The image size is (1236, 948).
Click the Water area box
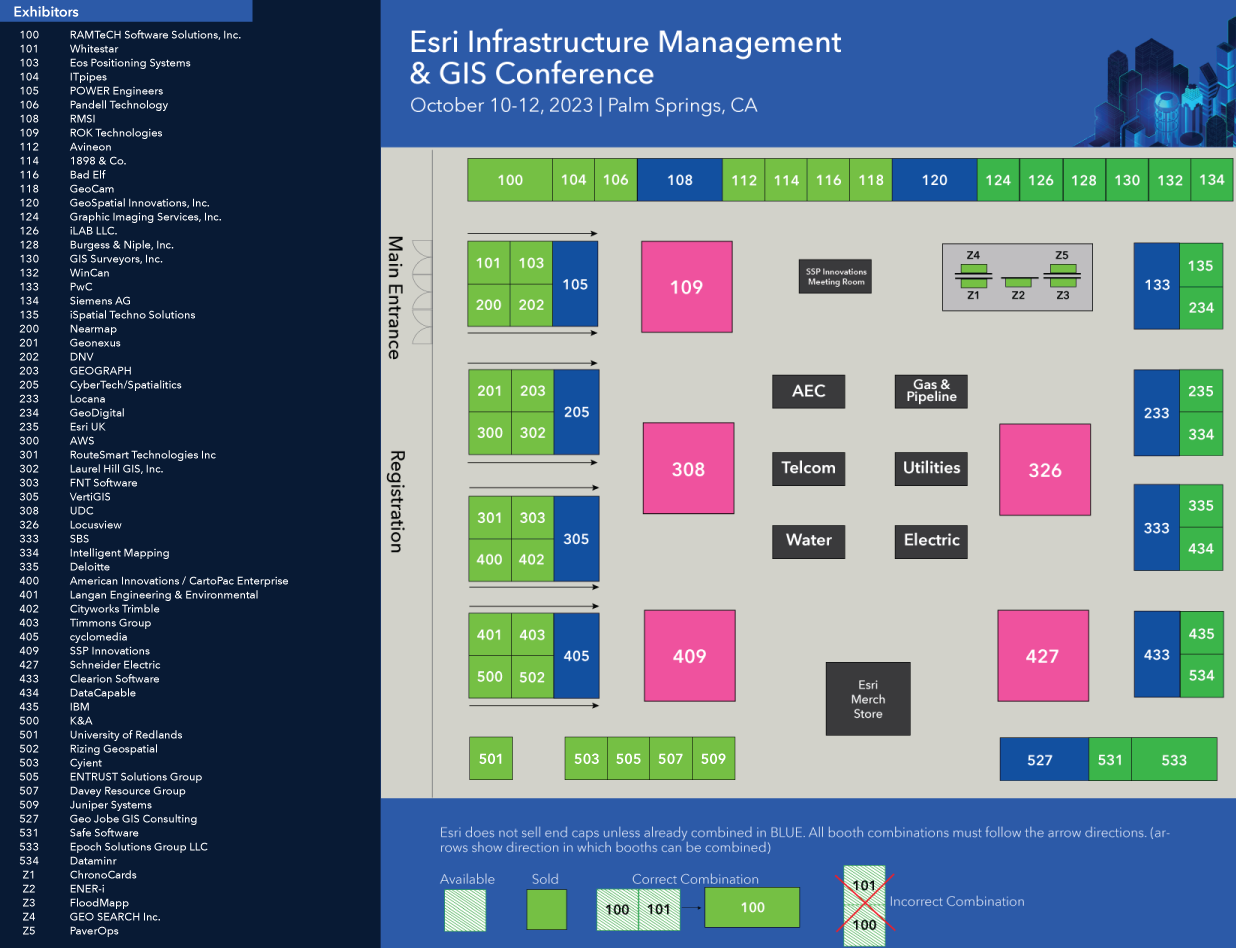pos(808,540)
